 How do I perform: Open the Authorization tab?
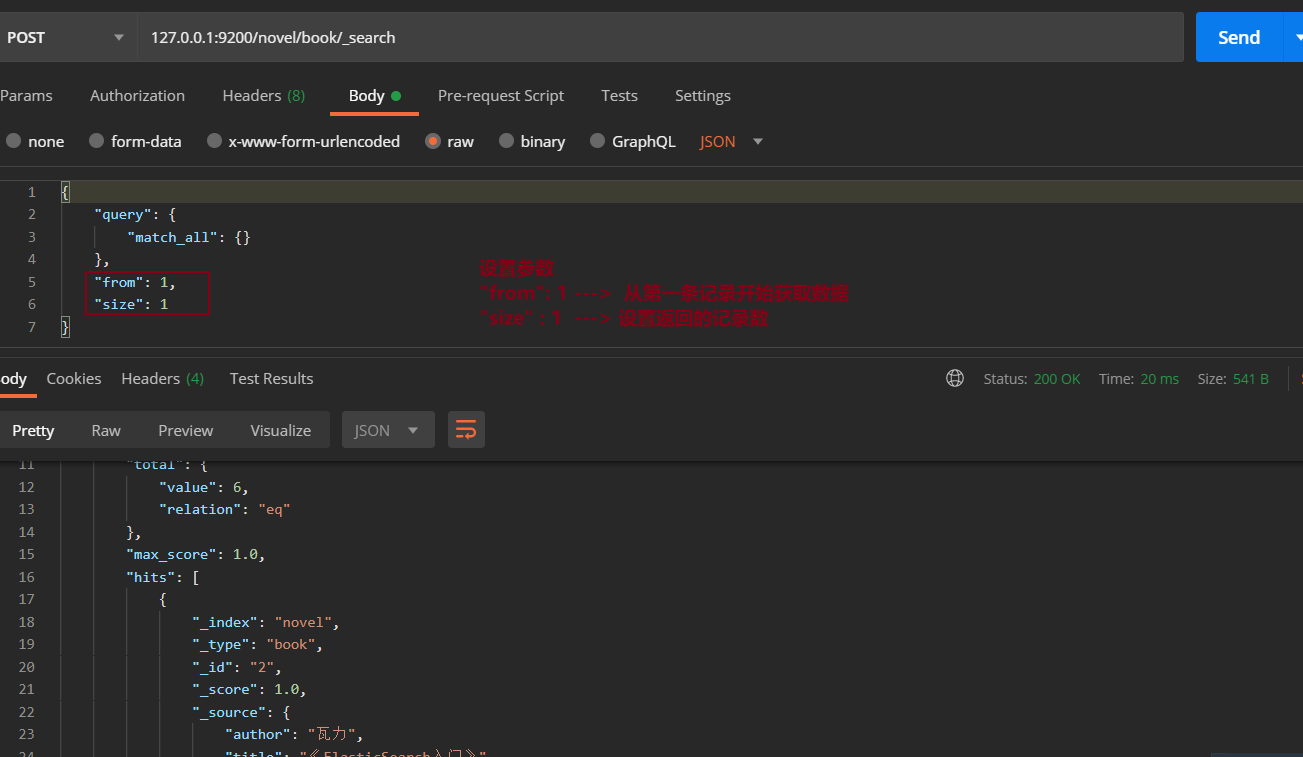(137, 95)
